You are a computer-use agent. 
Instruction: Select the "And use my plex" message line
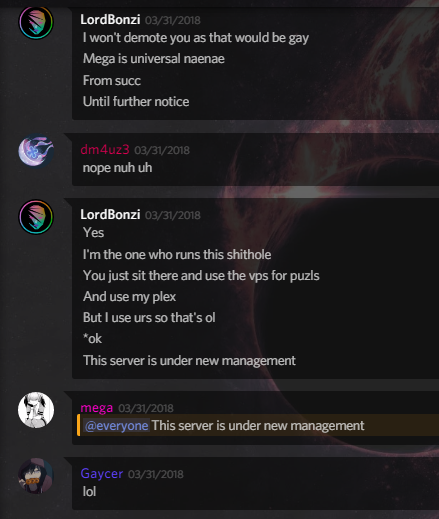(129, 297)
